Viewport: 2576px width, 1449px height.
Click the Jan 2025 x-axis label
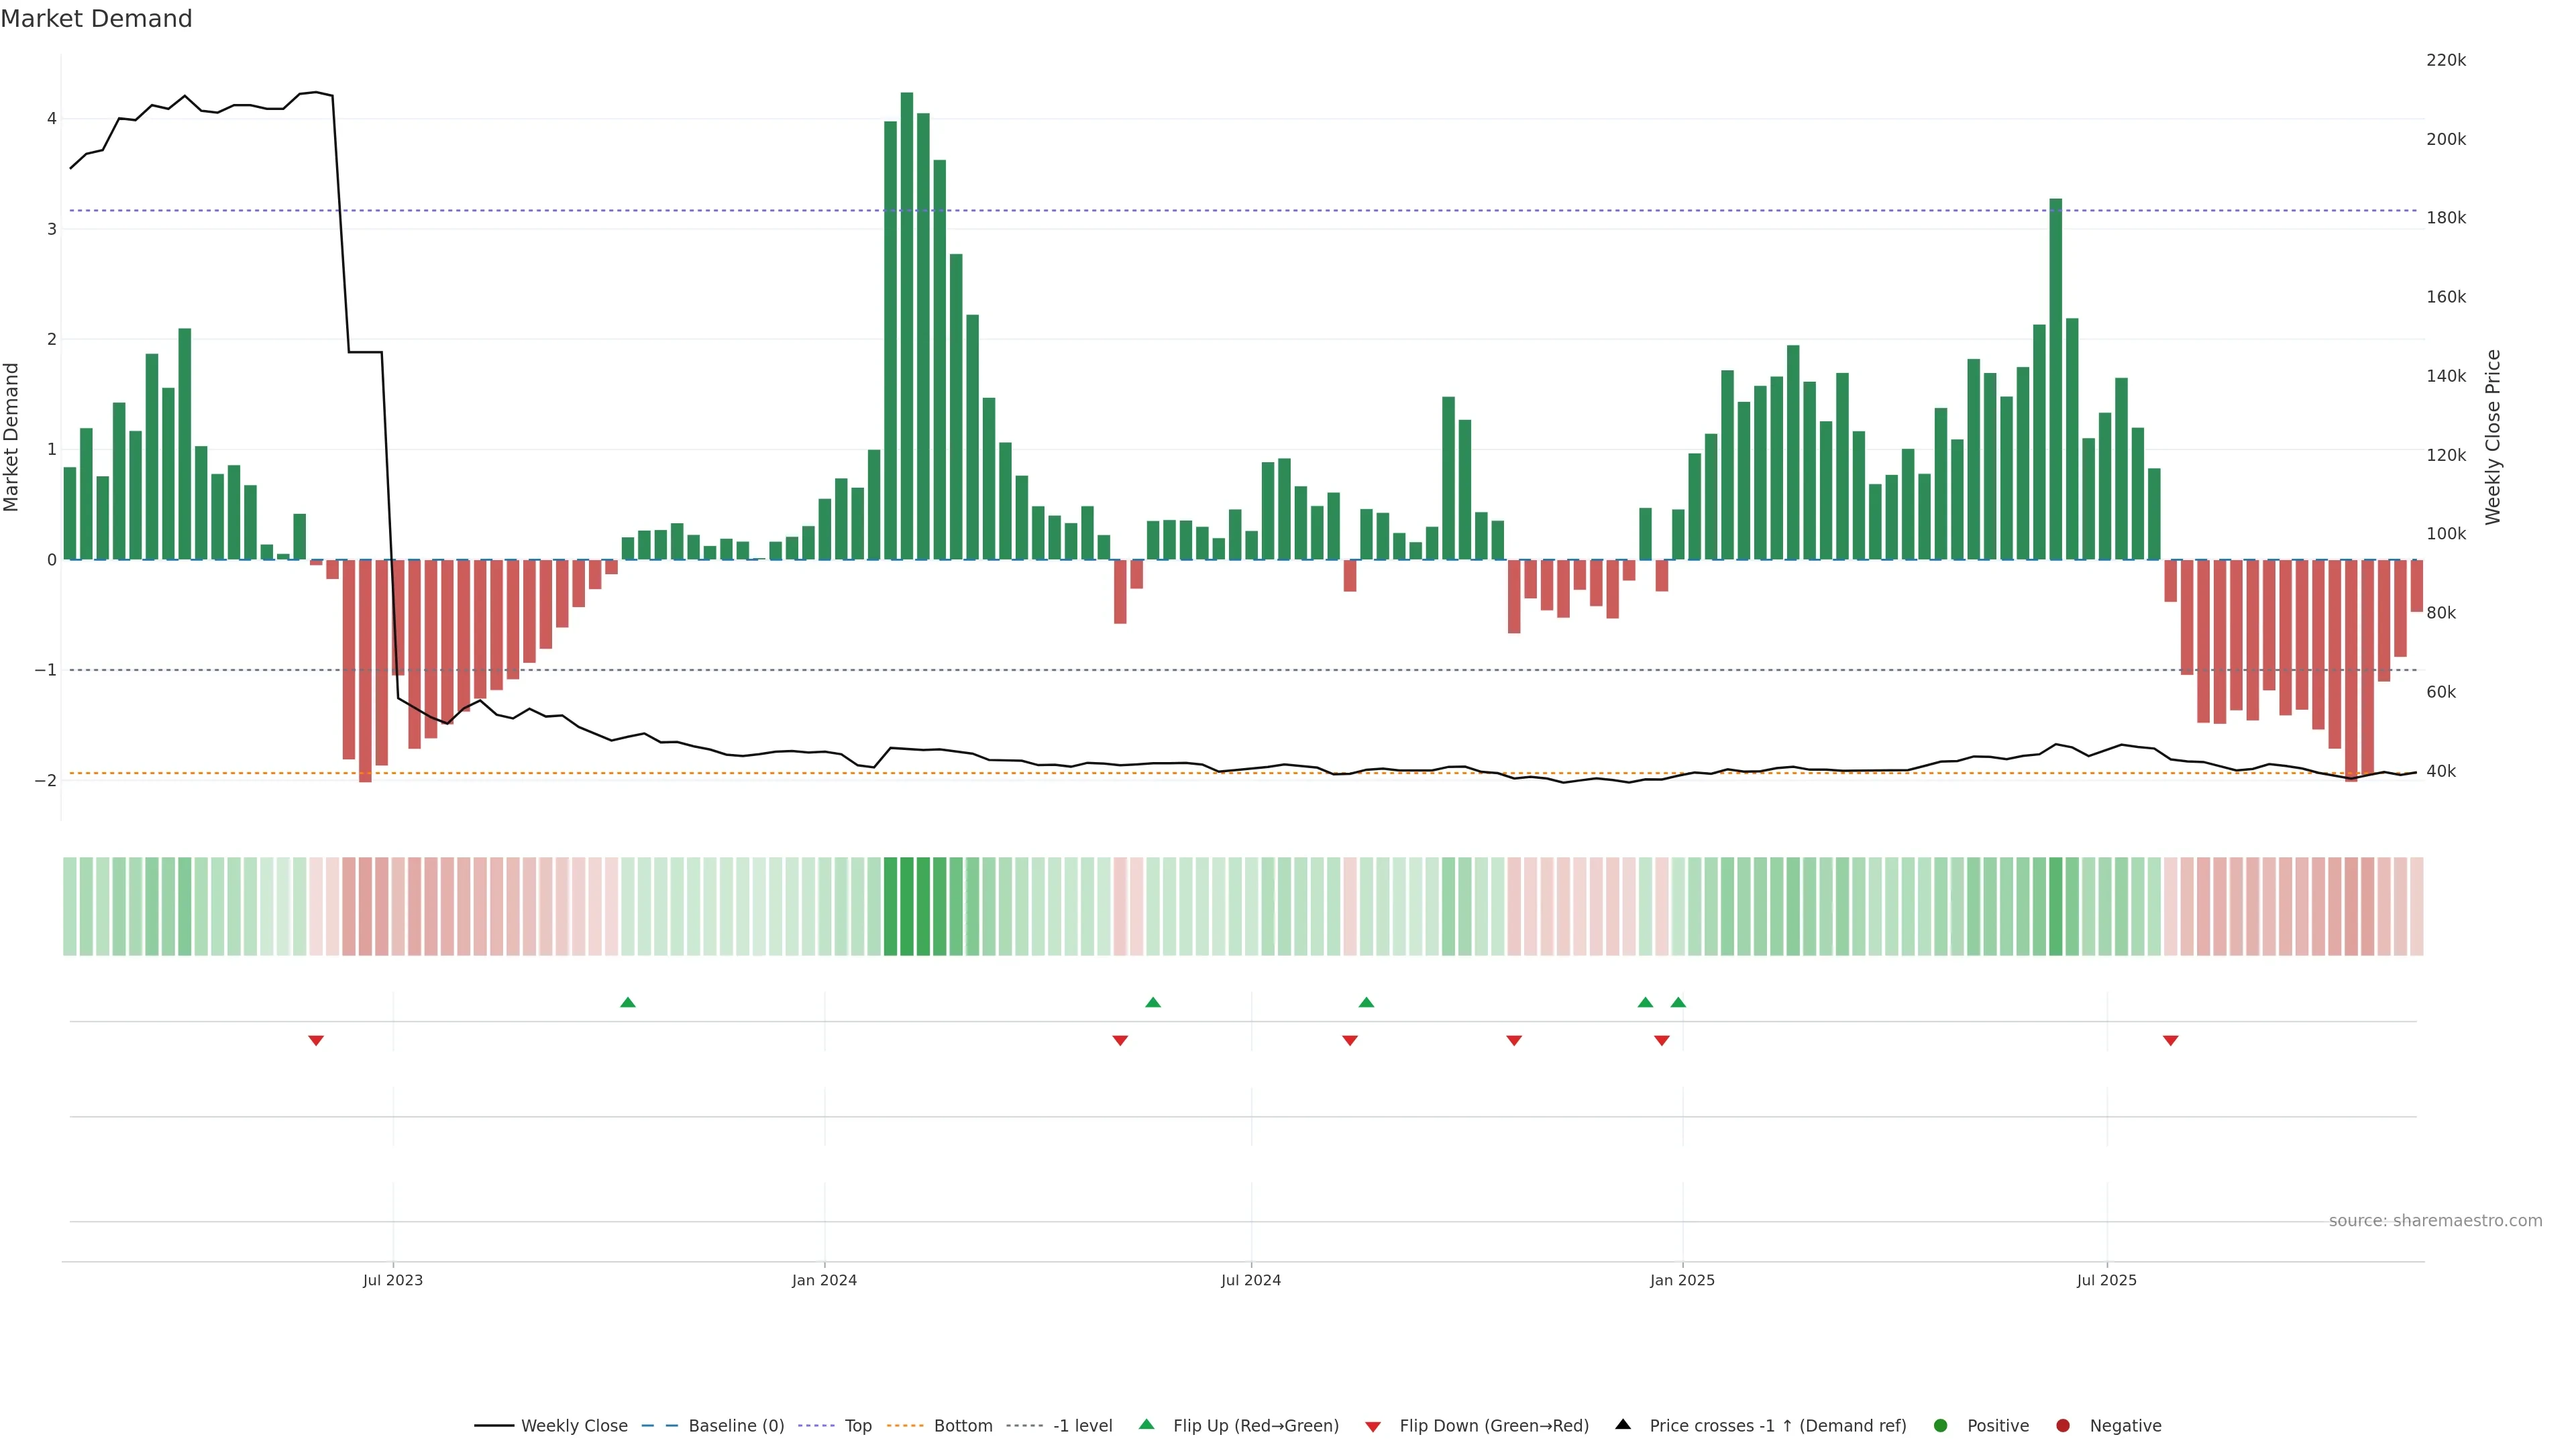click(x=1682, y=1280)
